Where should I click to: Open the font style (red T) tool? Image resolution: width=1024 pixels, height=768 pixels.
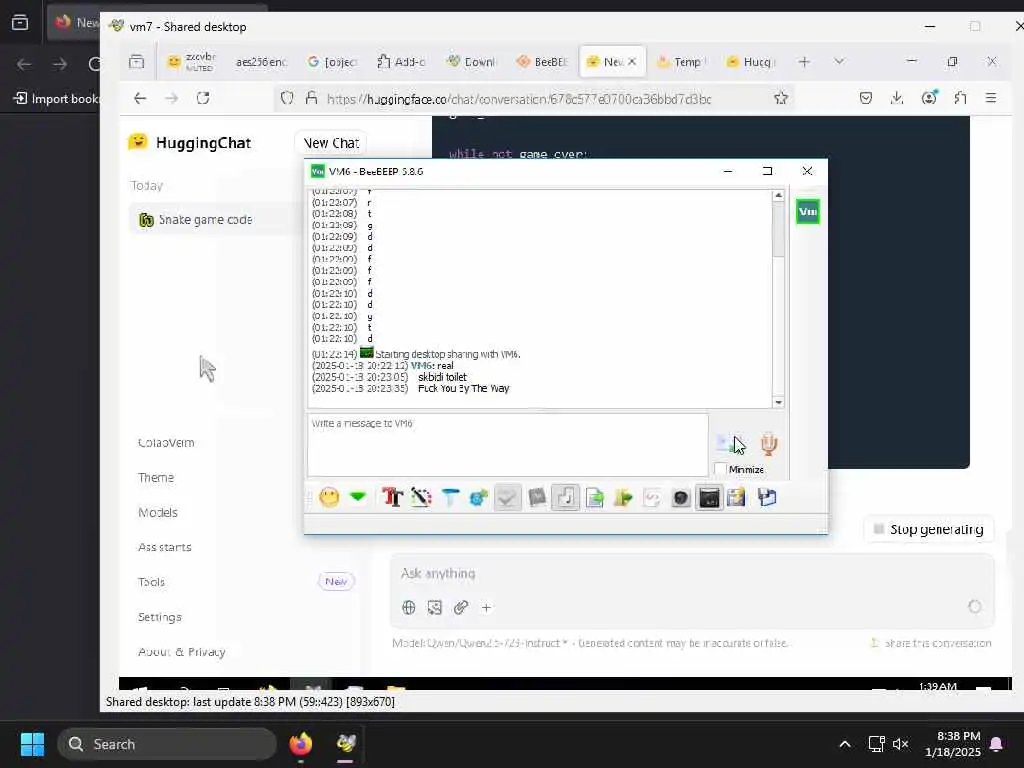click(392, 498)
